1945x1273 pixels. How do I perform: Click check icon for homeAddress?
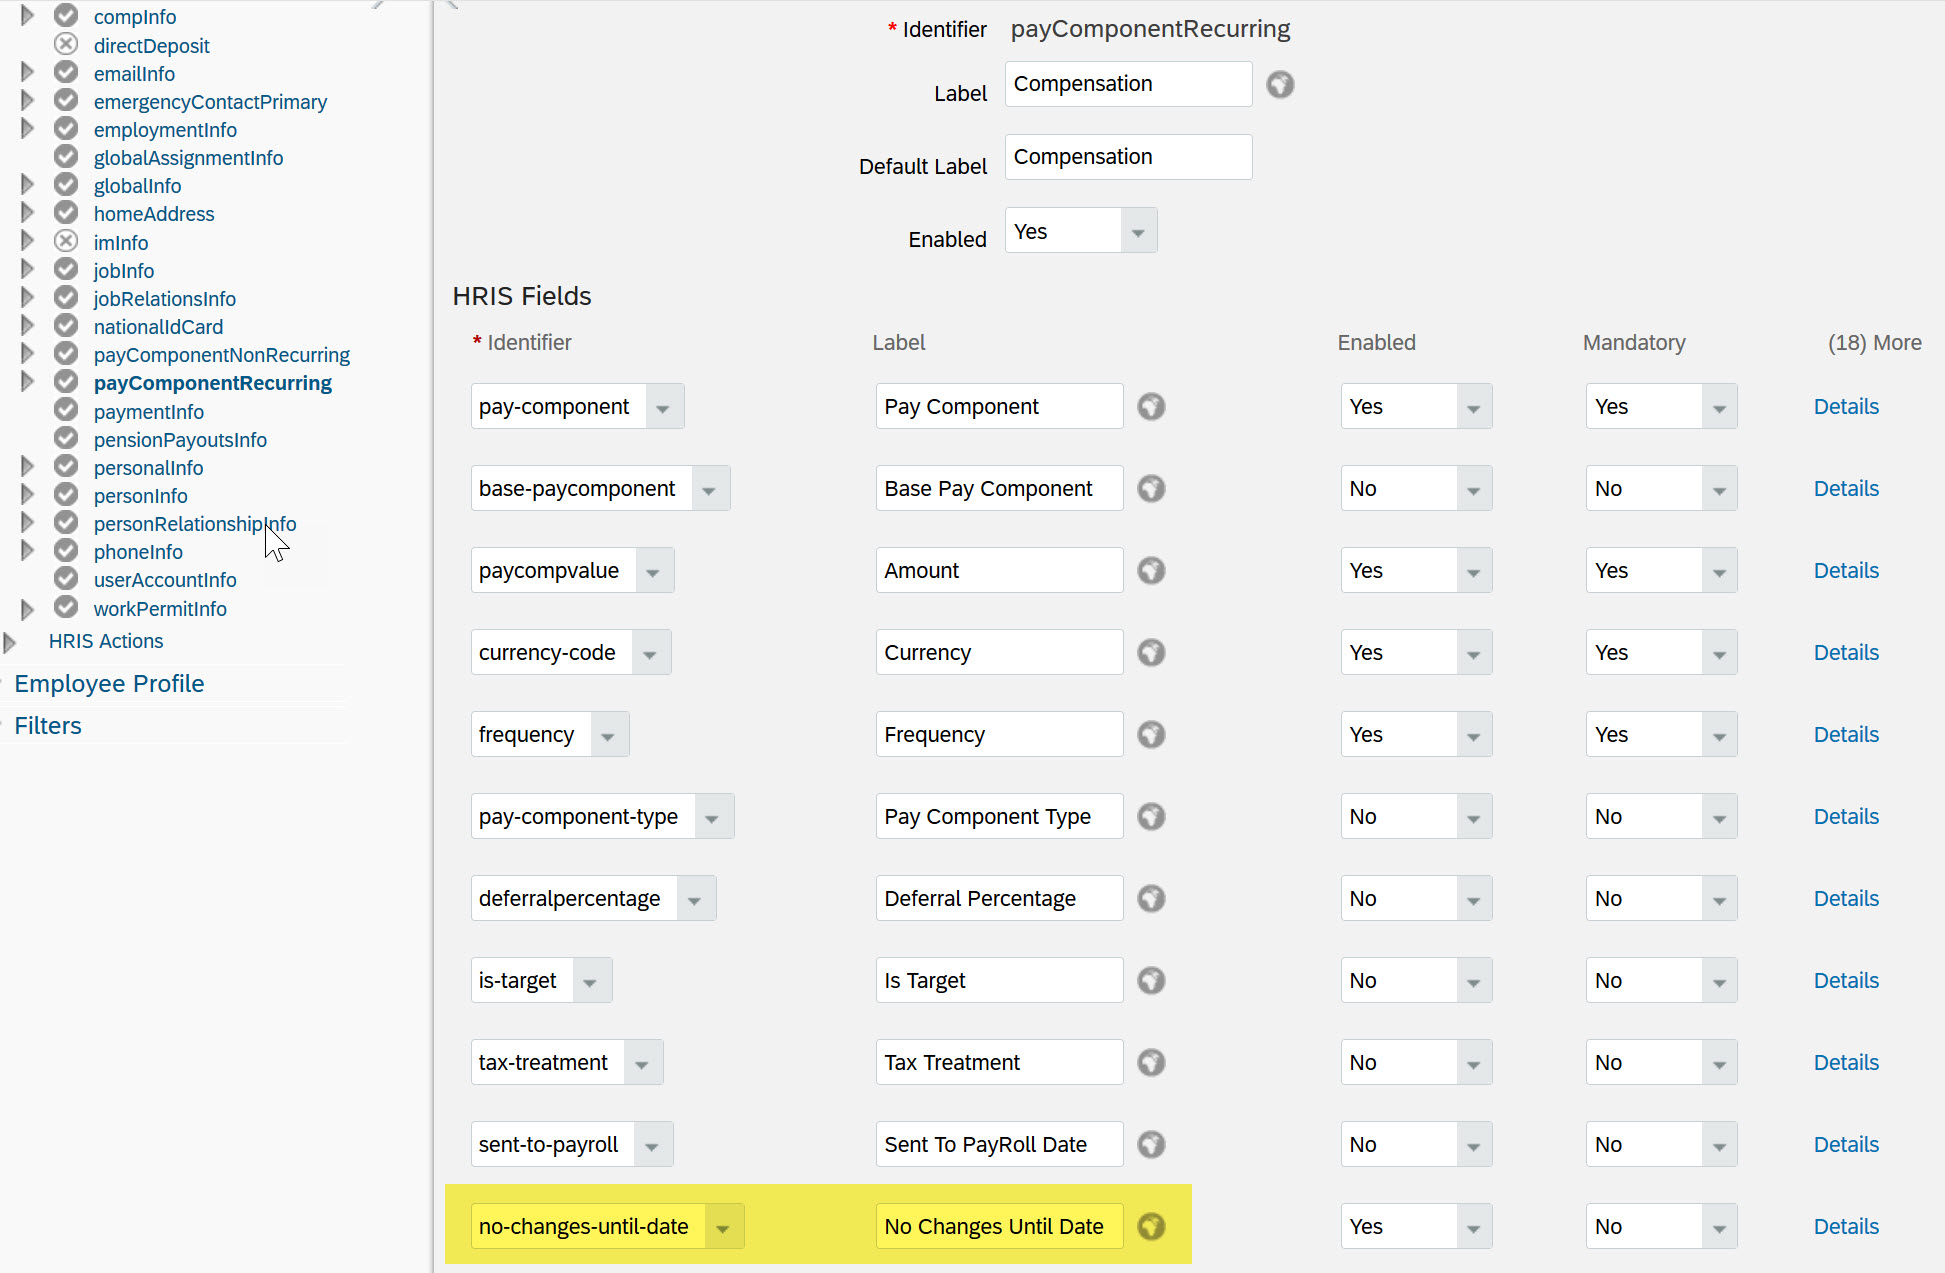(x=66, y=212)
